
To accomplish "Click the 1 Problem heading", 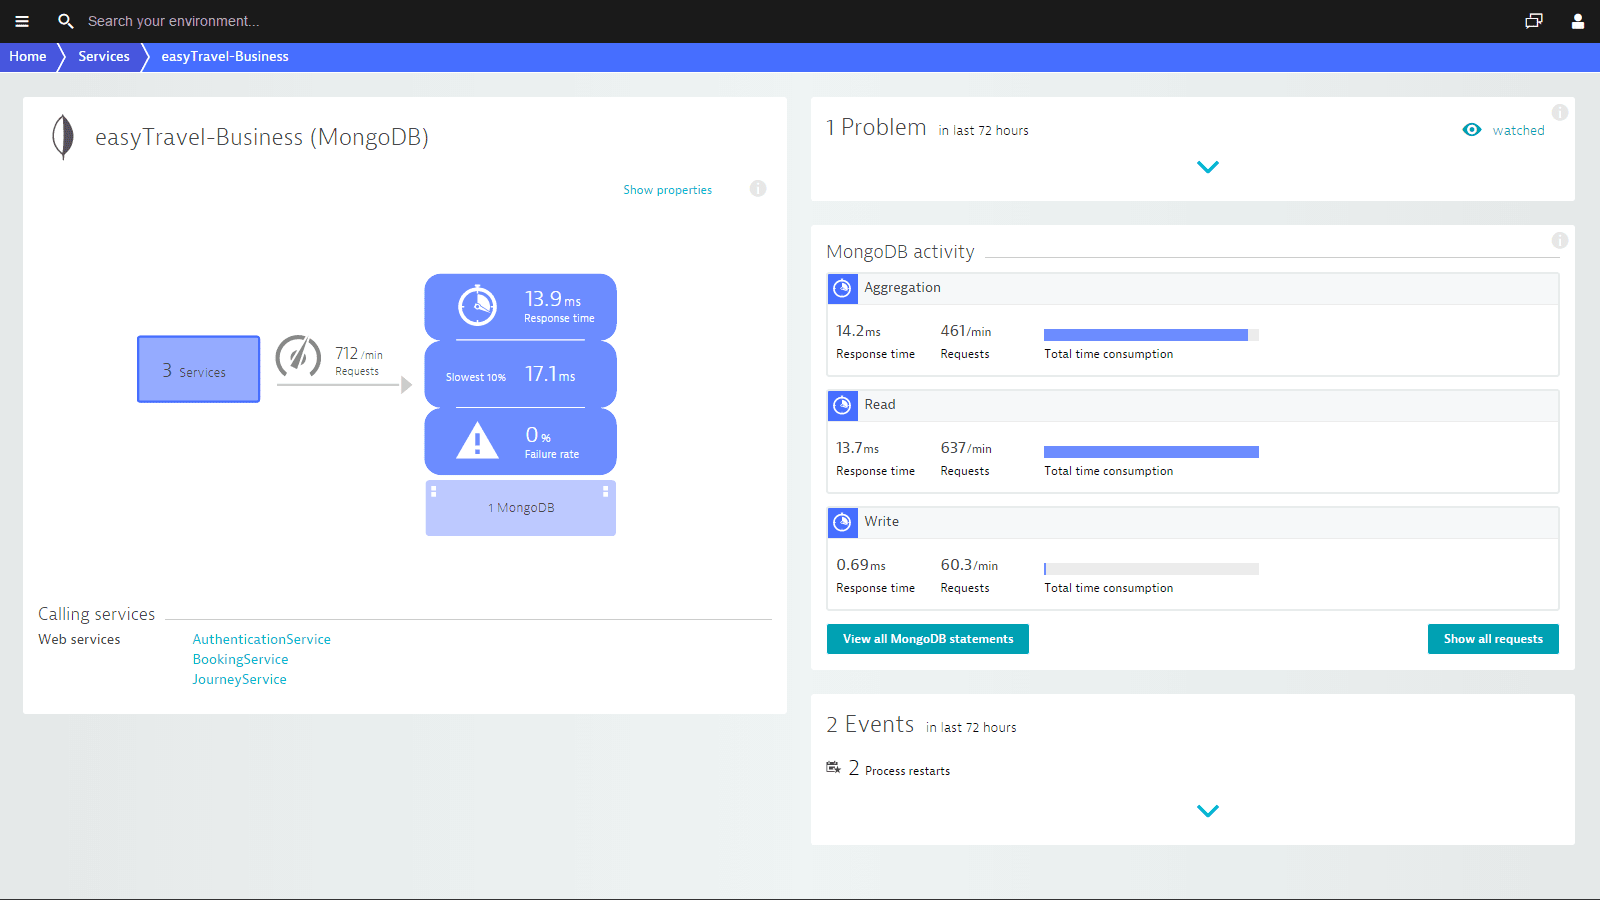I will click(x=876, y=128).
